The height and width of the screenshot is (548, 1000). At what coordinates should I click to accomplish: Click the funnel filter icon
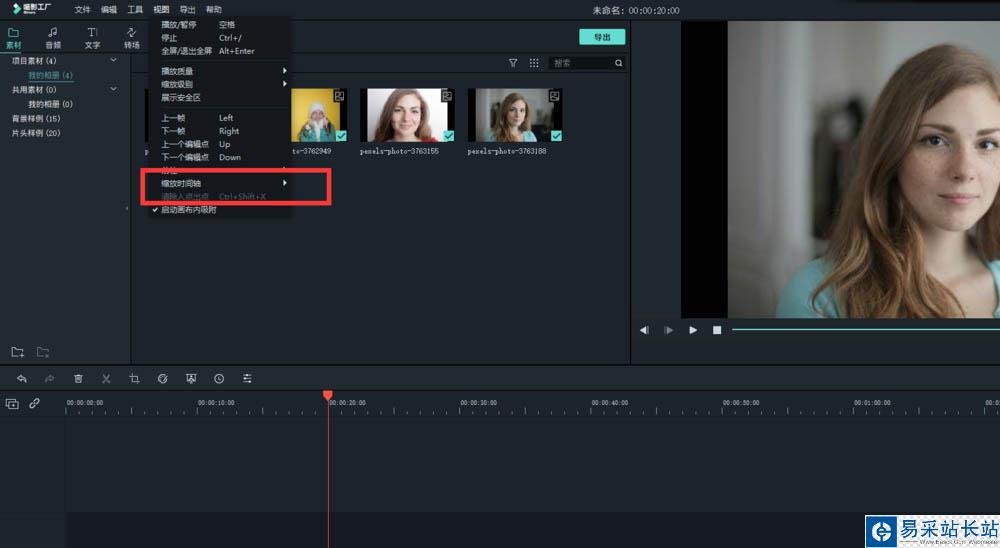coord(513,63)
